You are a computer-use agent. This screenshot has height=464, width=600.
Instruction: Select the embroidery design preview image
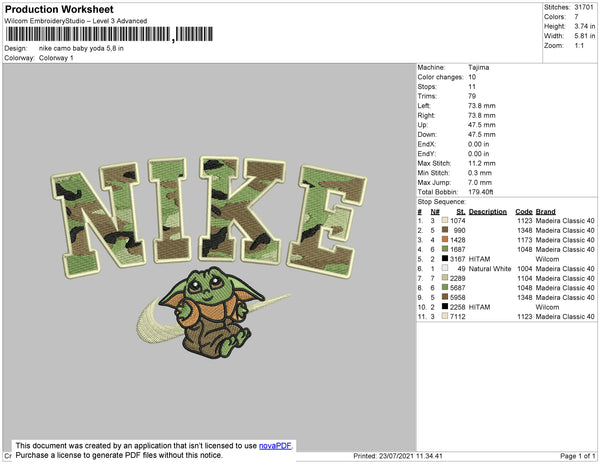click(209, 257)
